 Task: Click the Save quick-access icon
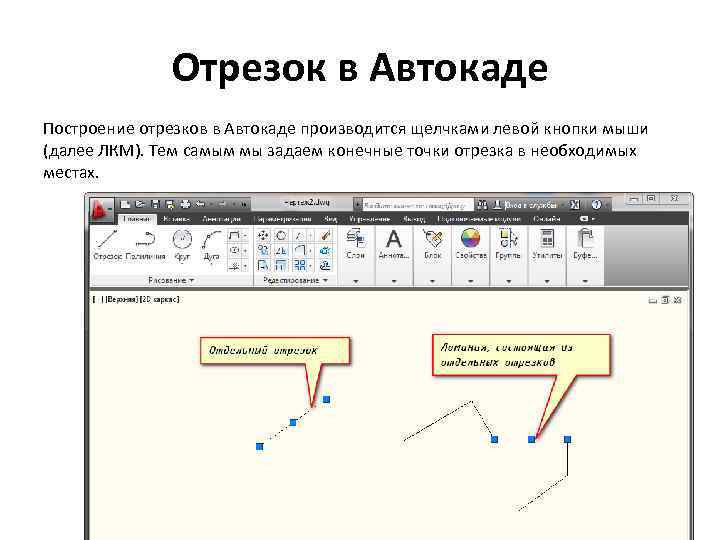(155, 204)
